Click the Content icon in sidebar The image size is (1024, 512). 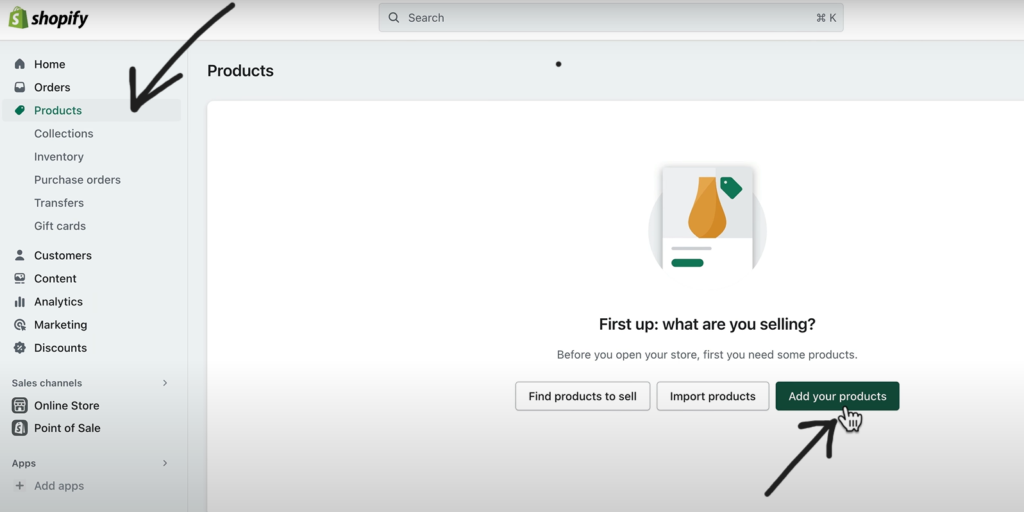pos(20,278)
